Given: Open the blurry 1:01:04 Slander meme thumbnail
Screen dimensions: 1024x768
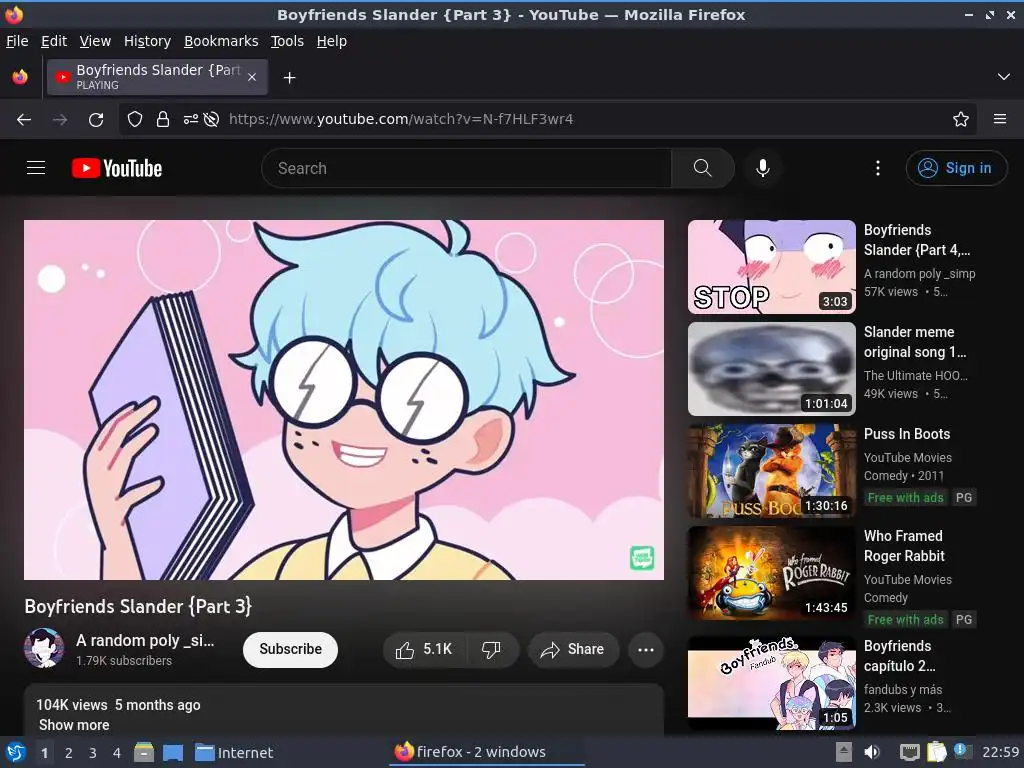Looking at the screenshot, I should (x=771, y=369).
